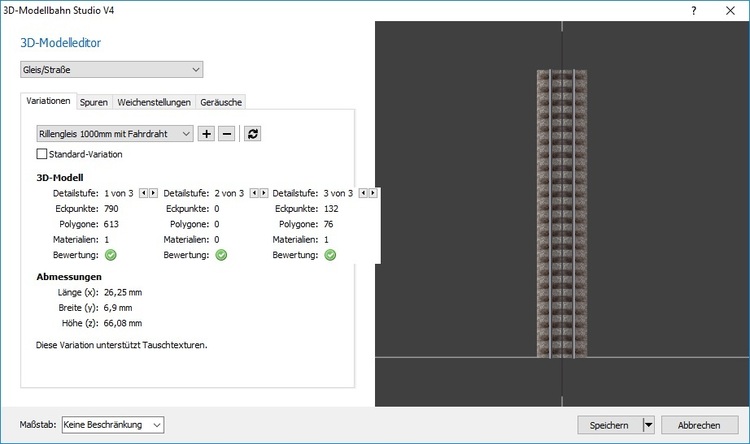The width and height of the screenshot is (750, 444).
Task: Click the 3D-Modell section heading
Action: point(60,178)
